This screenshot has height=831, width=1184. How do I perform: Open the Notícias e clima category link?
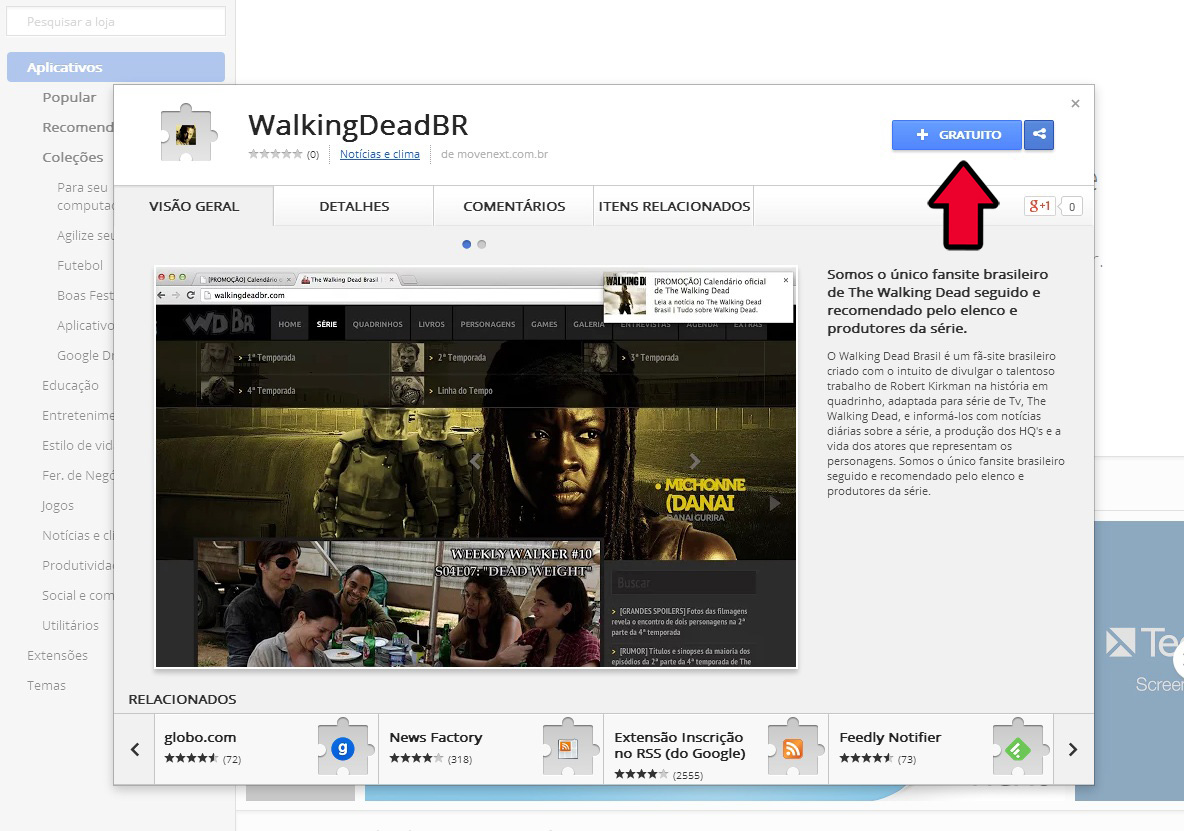click(x=380, y=154)
